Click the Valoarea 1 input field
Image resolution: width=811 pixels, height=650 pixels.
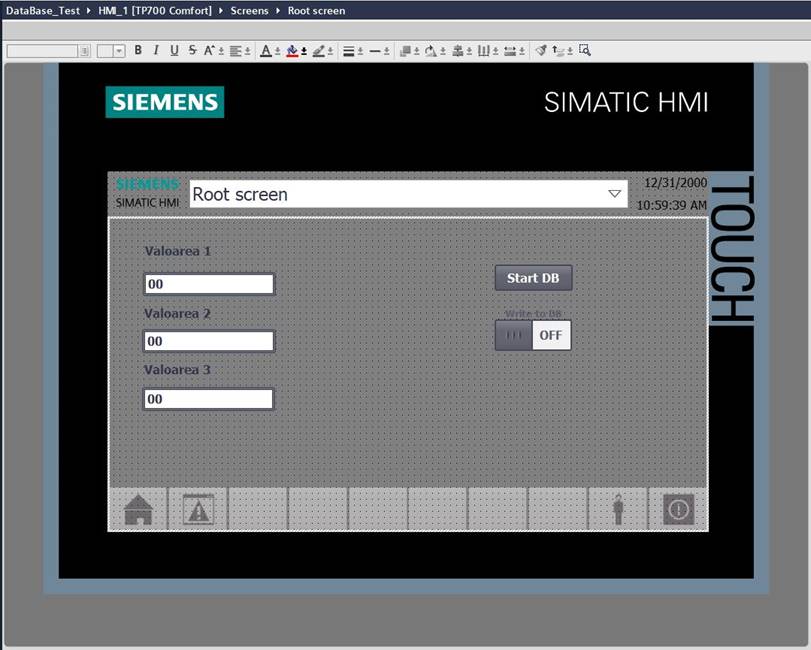pyautogui.click(x=208, y=284)
